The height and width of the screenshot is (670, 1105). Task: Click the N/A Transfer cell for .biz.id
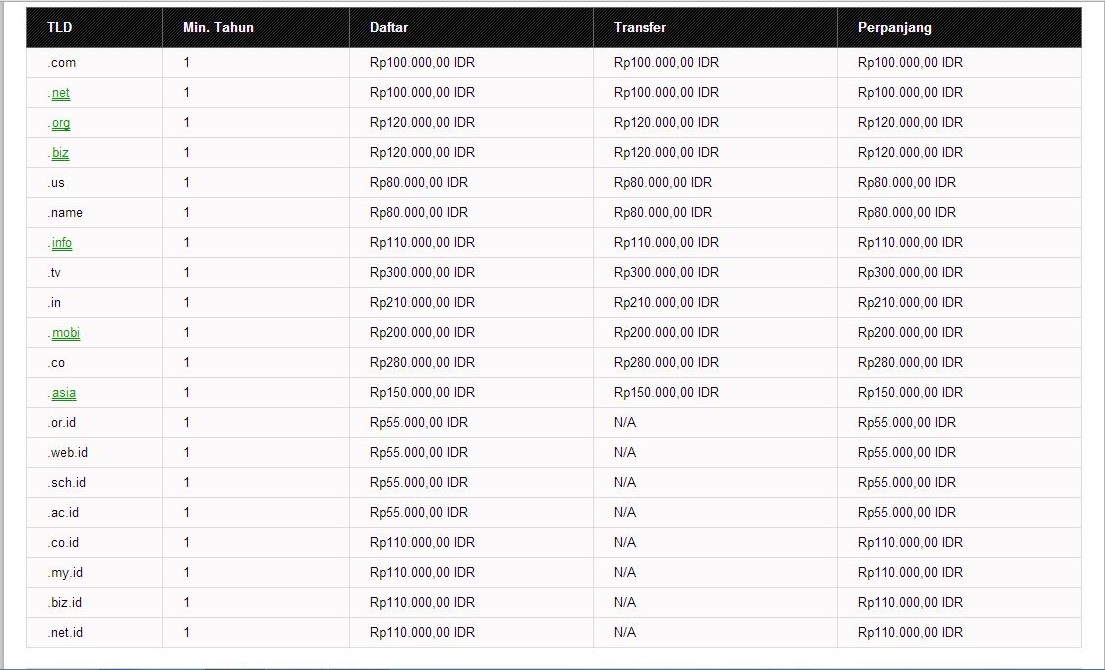(x=624, y=602)
